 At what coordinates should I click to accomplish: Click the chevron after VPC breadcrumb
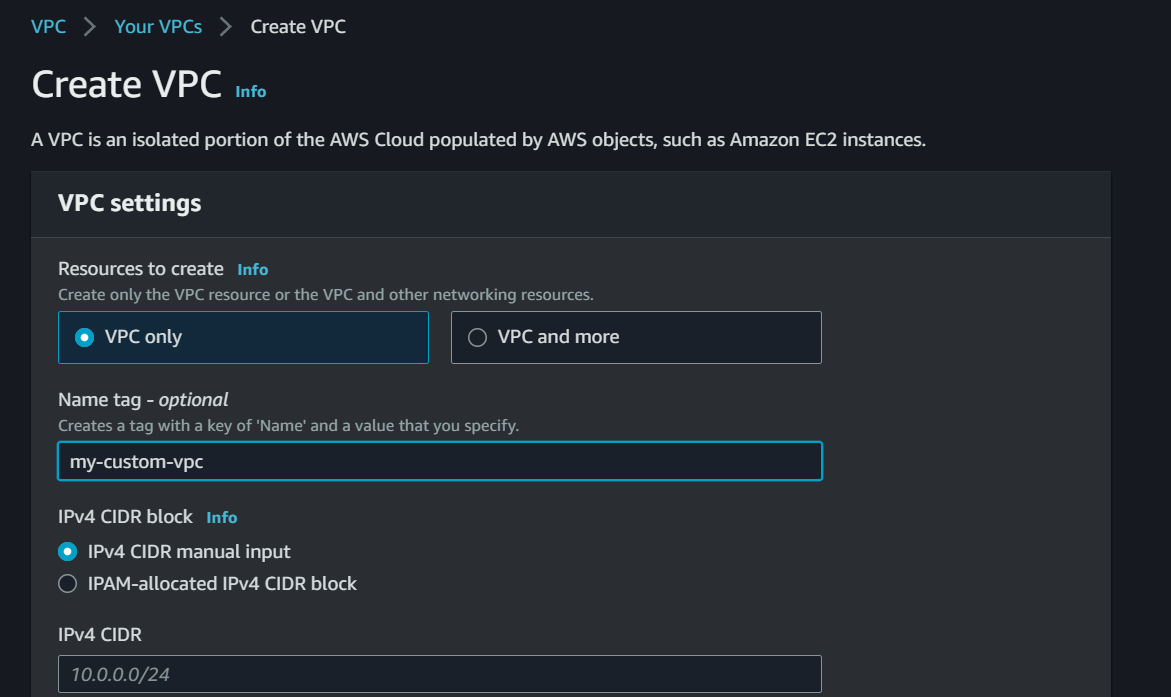coord(90,27)
